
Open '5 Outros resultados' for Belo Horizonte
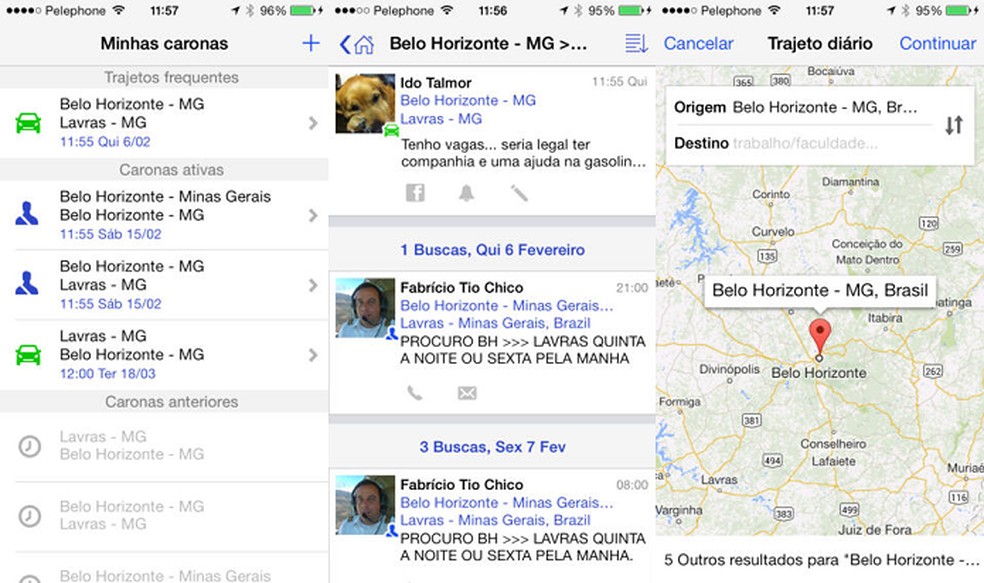click(820, 560)
